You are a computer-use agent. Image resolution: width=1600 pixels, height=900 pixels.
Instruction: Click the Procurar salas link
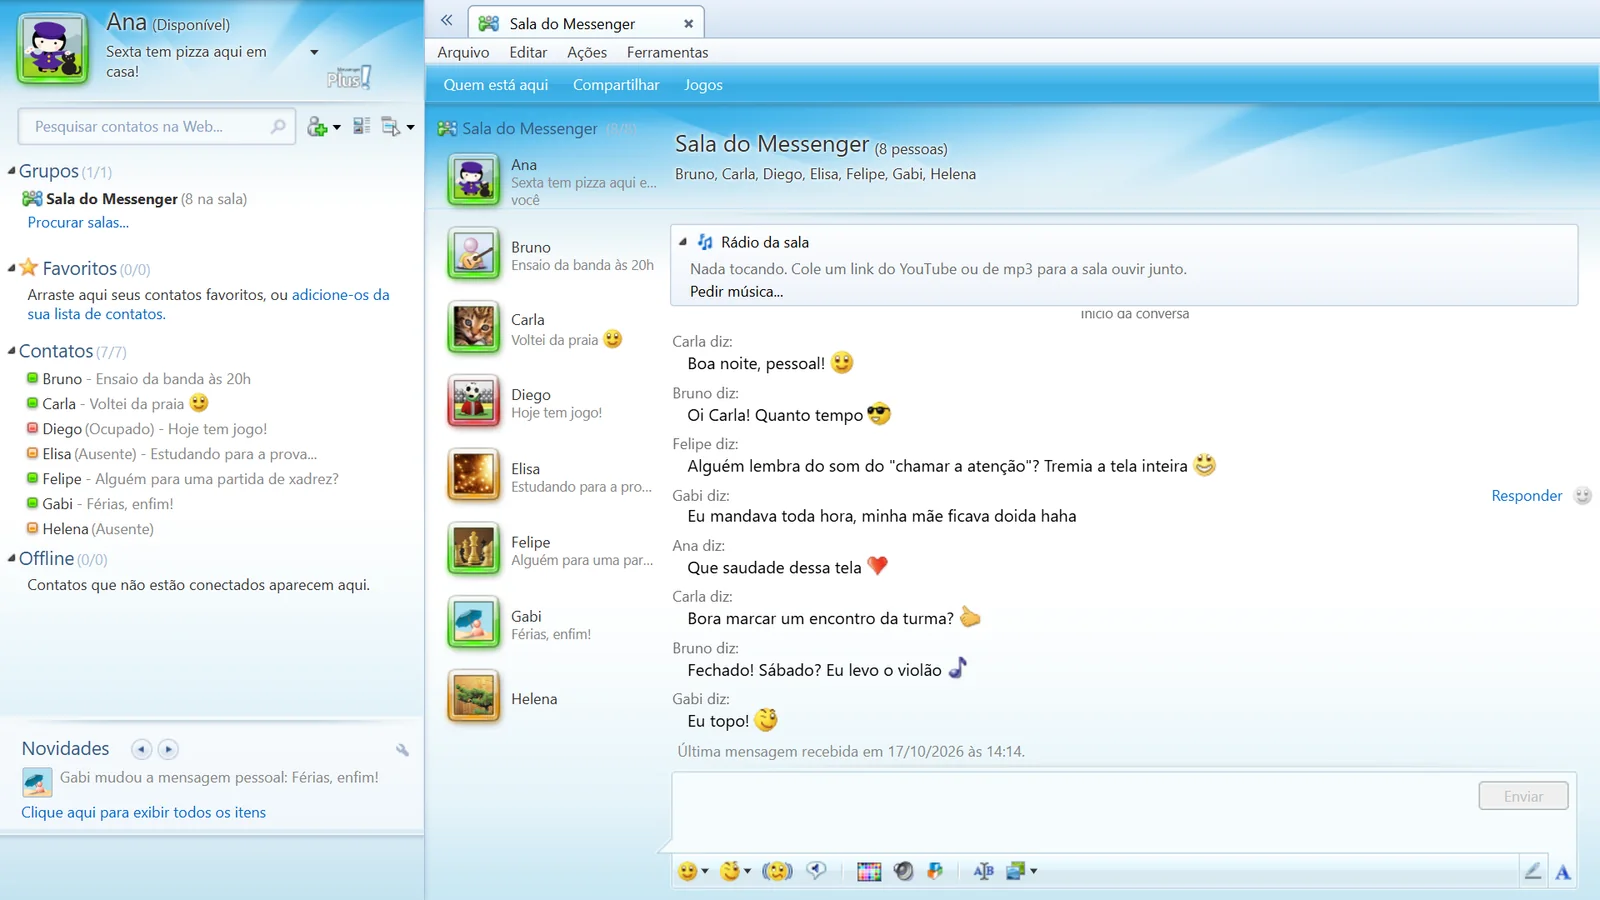[x=78, y=222]
